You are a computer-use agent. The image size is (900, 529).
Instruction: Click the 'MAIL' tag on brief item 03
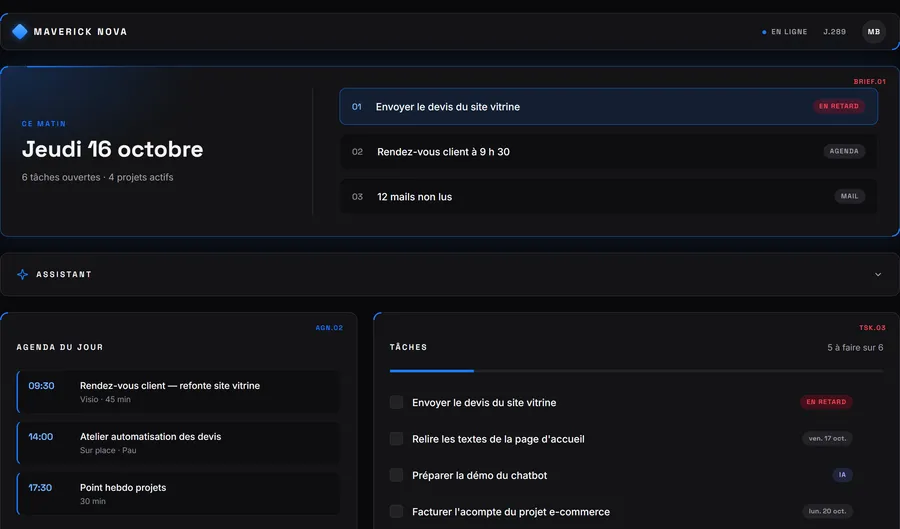[849, 196]
